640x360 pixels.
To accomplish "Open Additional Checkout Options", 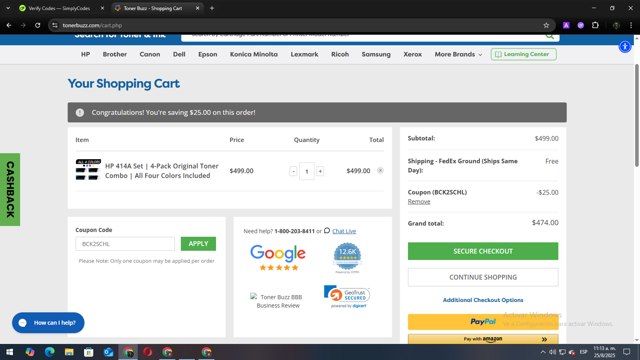I will click(x=483, y=300).
